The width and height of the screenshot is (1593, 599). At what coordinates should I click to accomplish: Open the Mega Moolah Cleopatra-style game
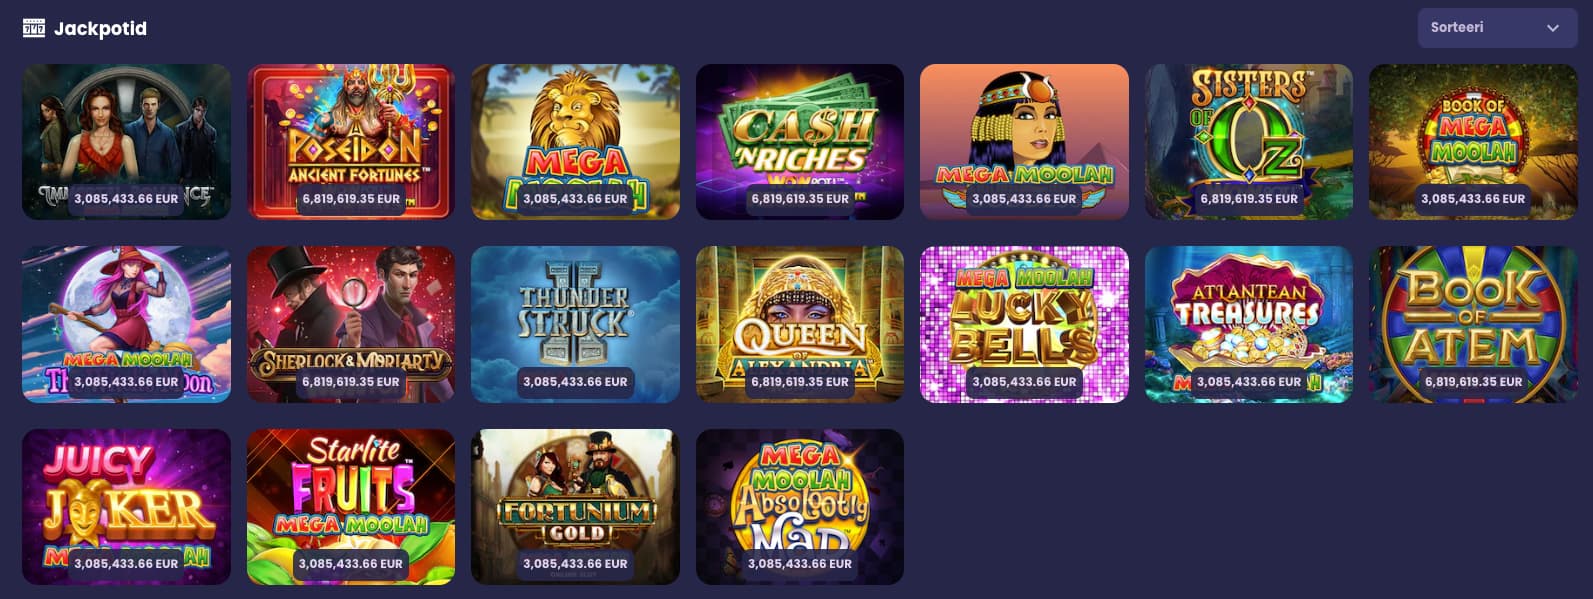pyautogui.click(x=1024, y=142)
